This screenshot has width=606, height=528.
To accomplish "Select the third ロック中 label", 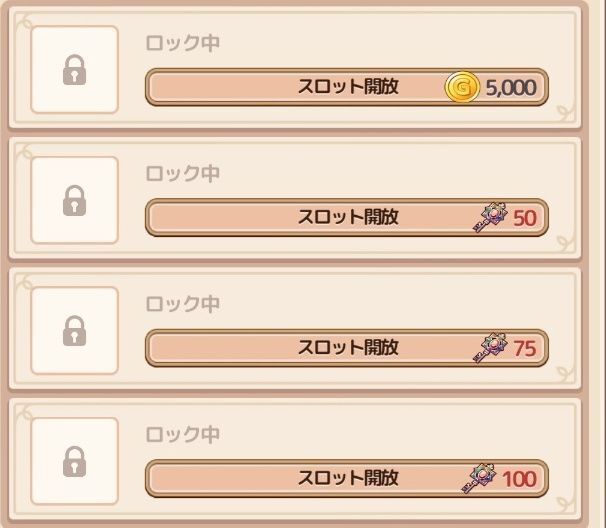I will tap(182, 304).
